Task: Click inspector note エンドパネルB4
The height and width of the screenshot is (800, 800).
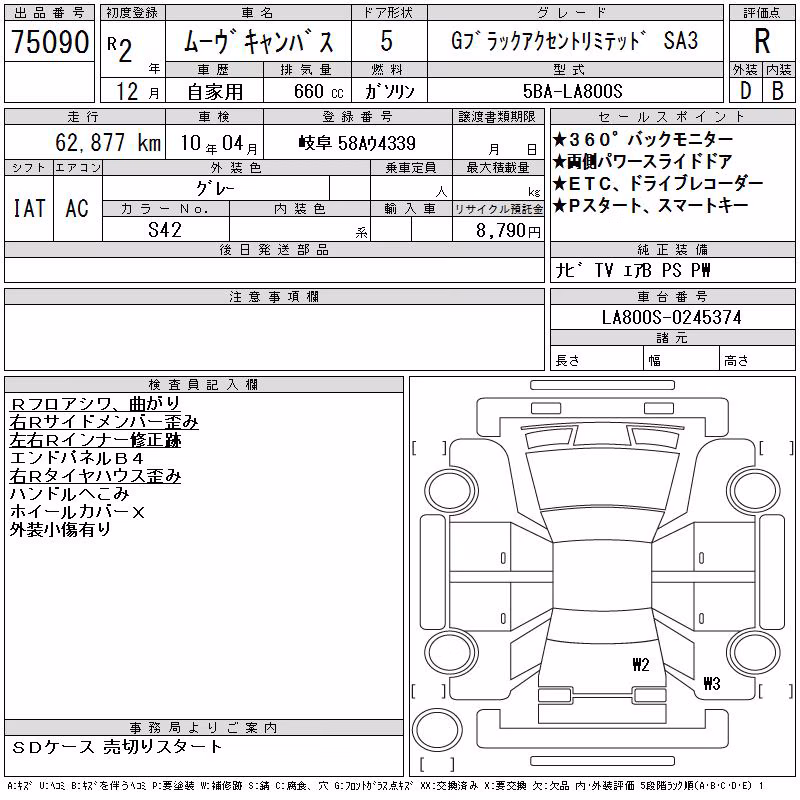Action: (77, 458)
